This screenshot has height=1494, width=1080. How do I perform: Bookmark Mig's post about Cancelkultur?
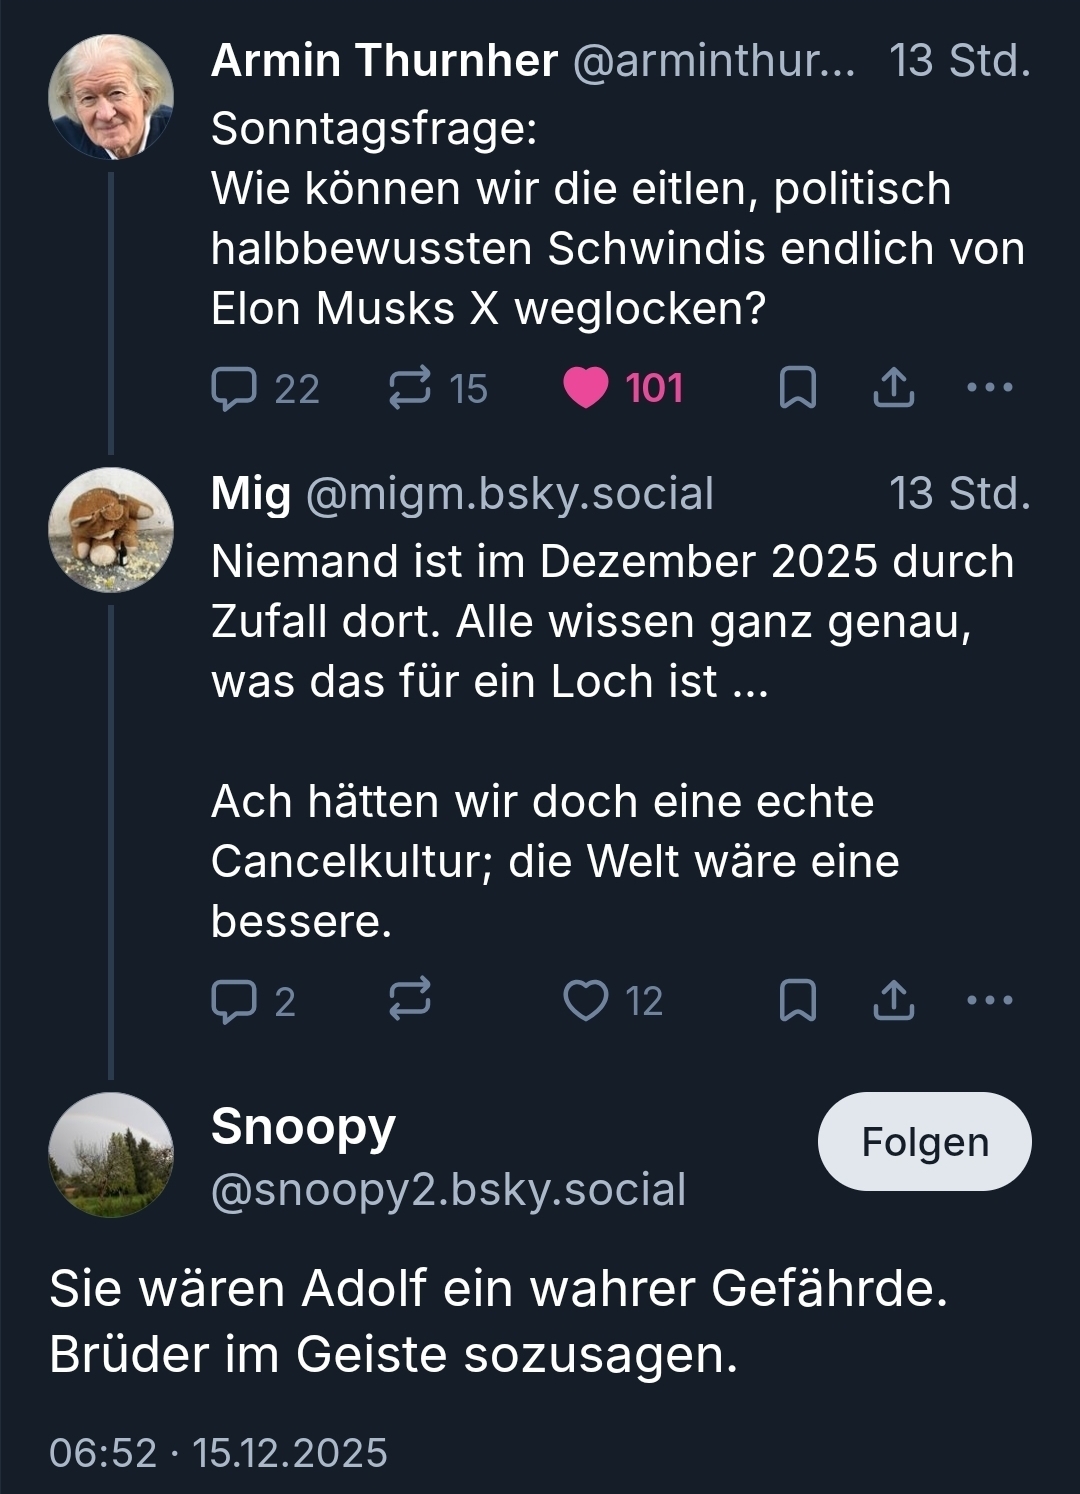pyautogui.click(x=797, y=1001)
